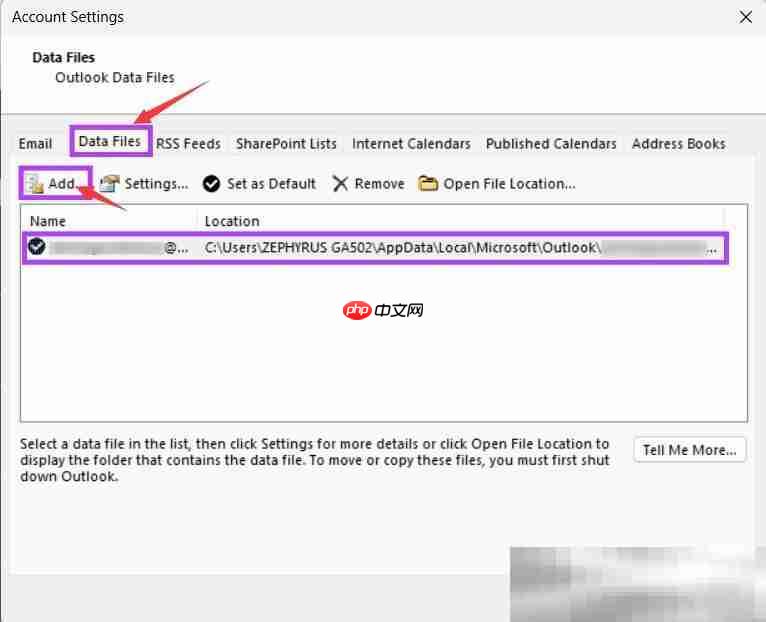Switch to the Published Calendars tab
The image size is (766, 622).
tap(551, 144)
